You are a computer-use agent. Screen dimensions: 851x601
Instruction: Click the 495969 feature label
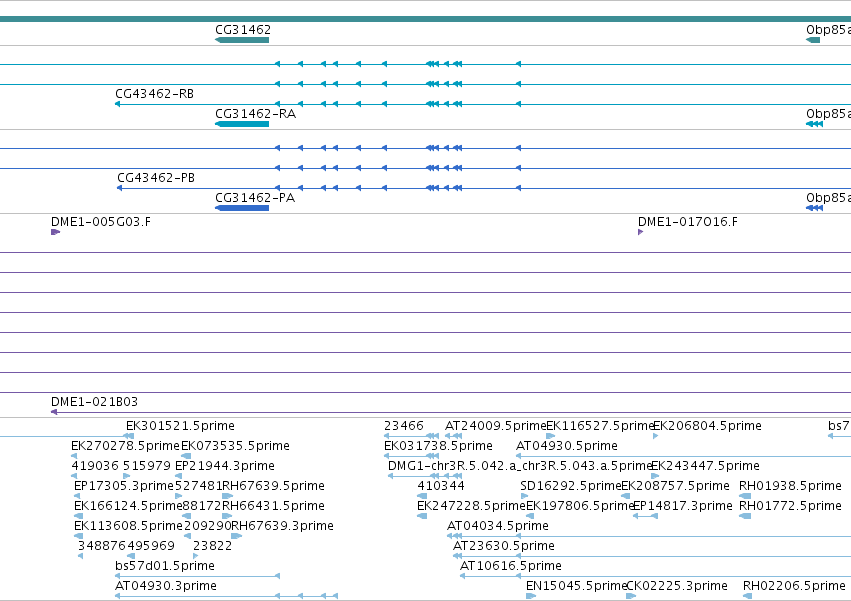(x=151, y=546)
